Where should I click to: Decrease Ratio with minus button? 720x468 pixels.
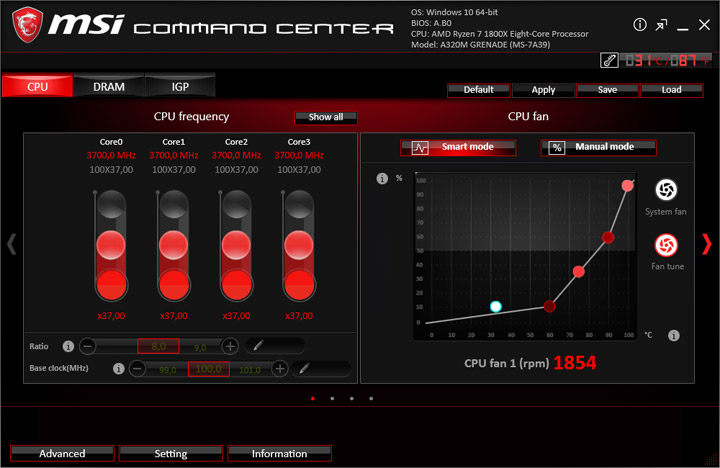(88, 346)
